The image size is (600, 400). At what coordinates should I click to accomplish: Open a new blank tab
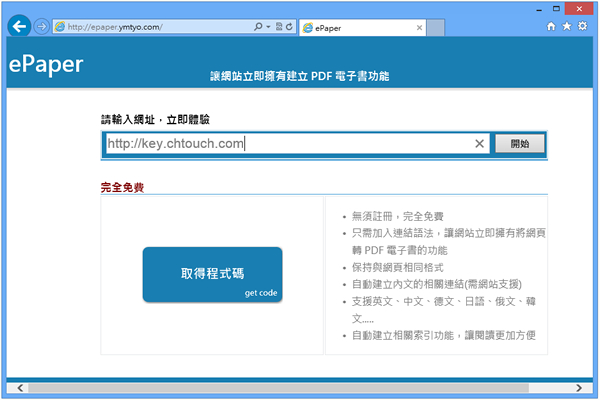(435, 28)
